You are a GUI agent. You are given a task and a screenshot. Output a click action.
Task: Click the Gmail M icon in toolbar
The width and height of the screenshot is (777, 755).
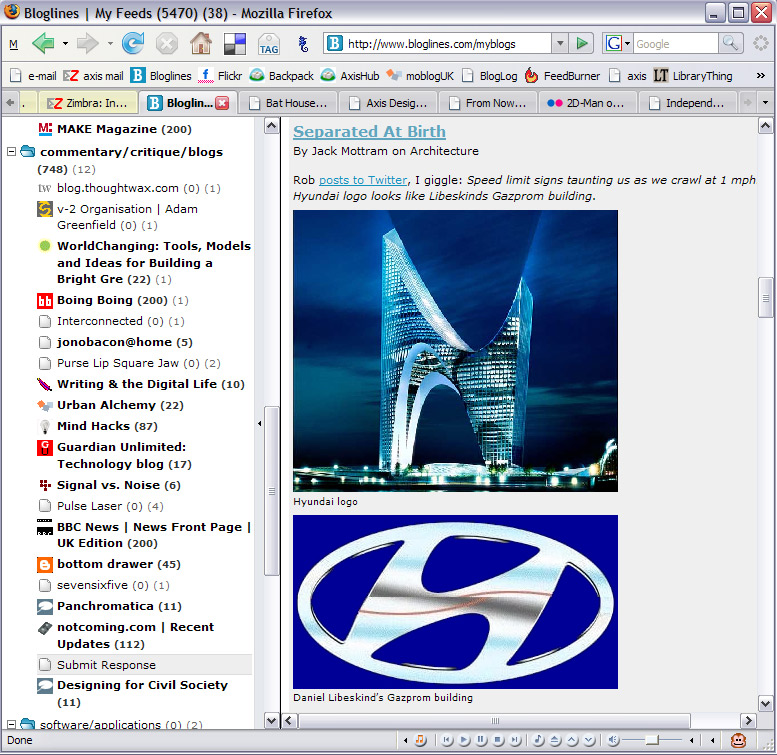[13, 45]
